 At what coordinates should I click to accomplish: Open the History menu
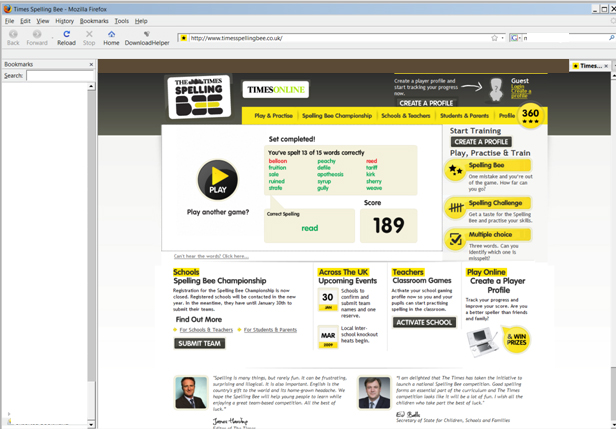(x=64, y=20)
